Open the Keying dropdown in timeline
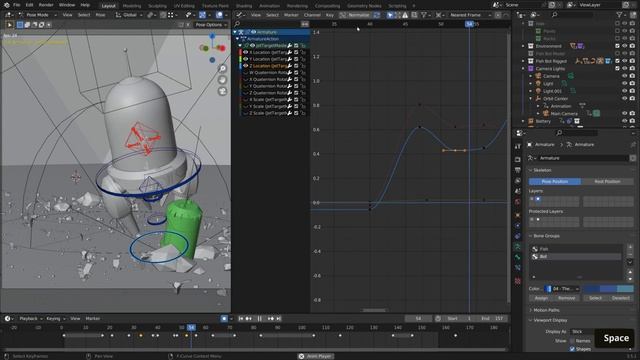The width and height of the screenshot is (640, 360). 55,318
